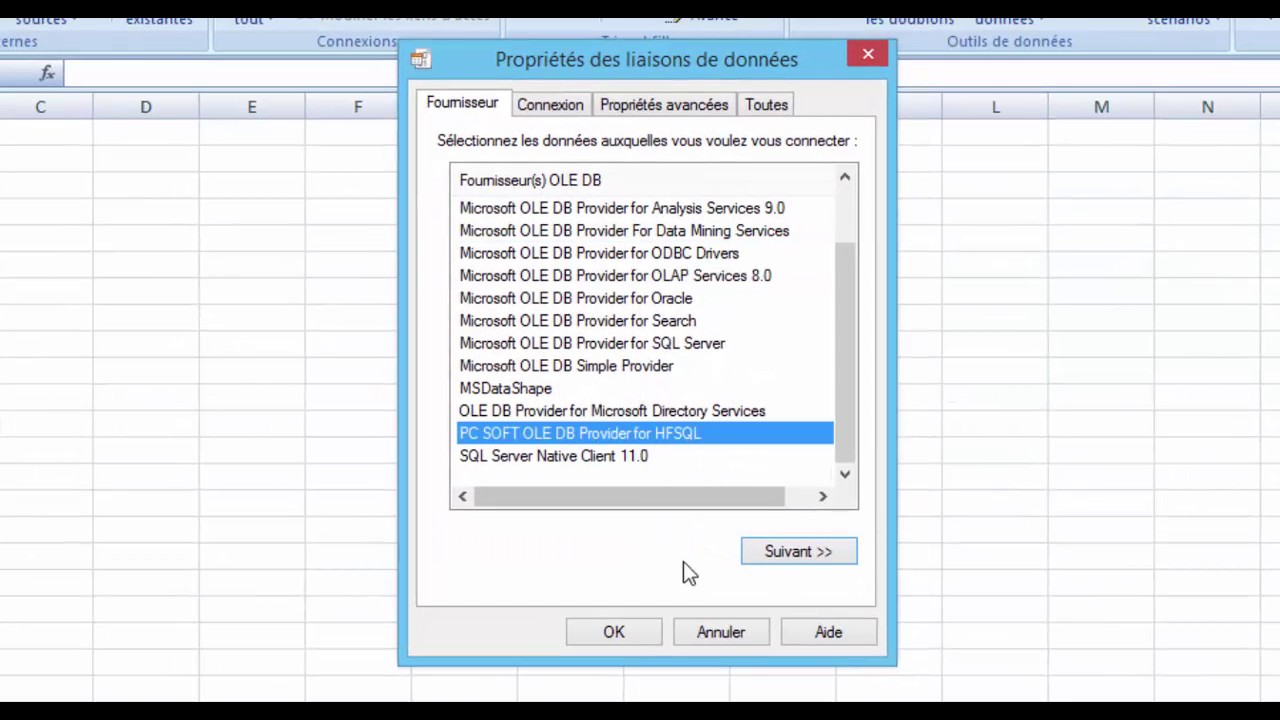Select OLE DB Provider for ODBC Drivers
The image size is (1280, 720).
pyautogui.click(x=599, y=253)
